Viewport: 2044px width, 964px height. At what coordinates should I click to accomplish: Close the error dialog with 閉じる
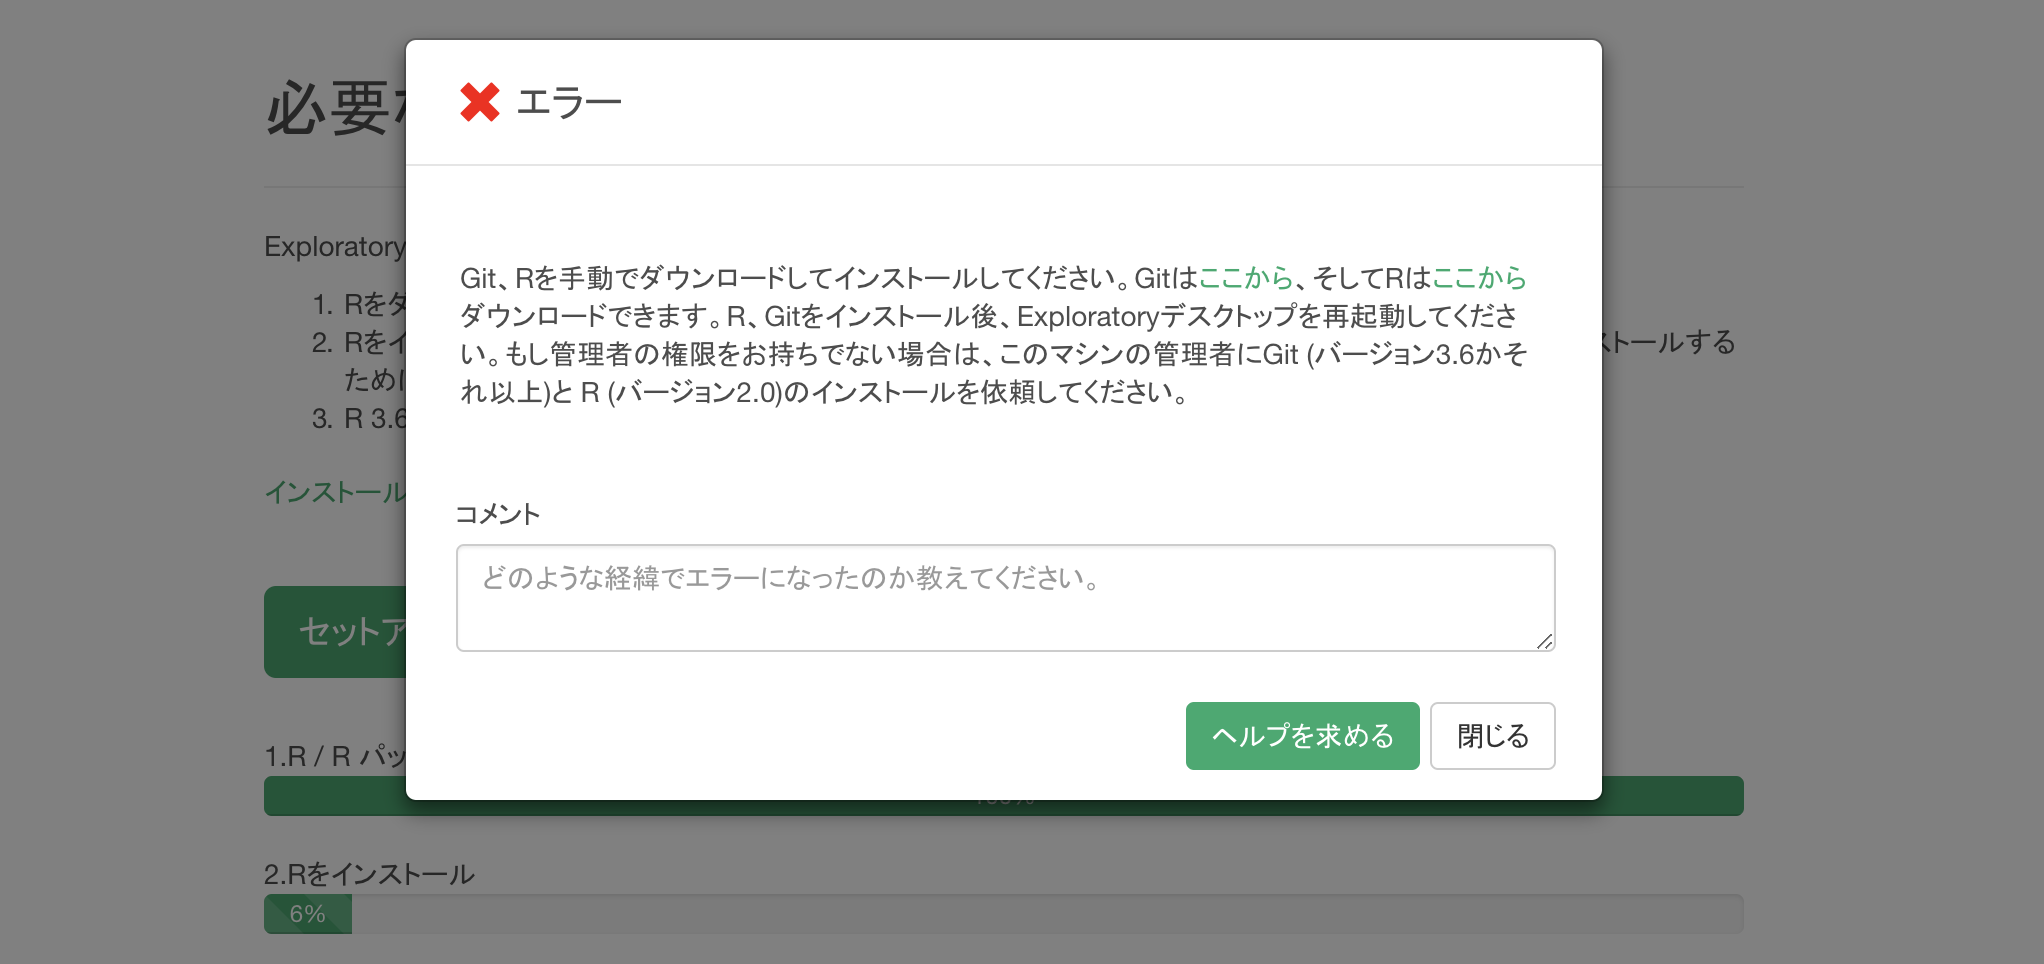1492,736
